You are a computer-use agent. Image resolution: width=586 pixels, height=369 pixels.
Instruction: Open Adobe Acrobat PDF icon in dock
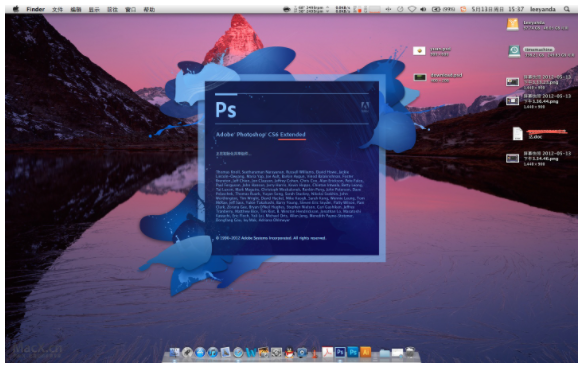[x=327, y=352]
